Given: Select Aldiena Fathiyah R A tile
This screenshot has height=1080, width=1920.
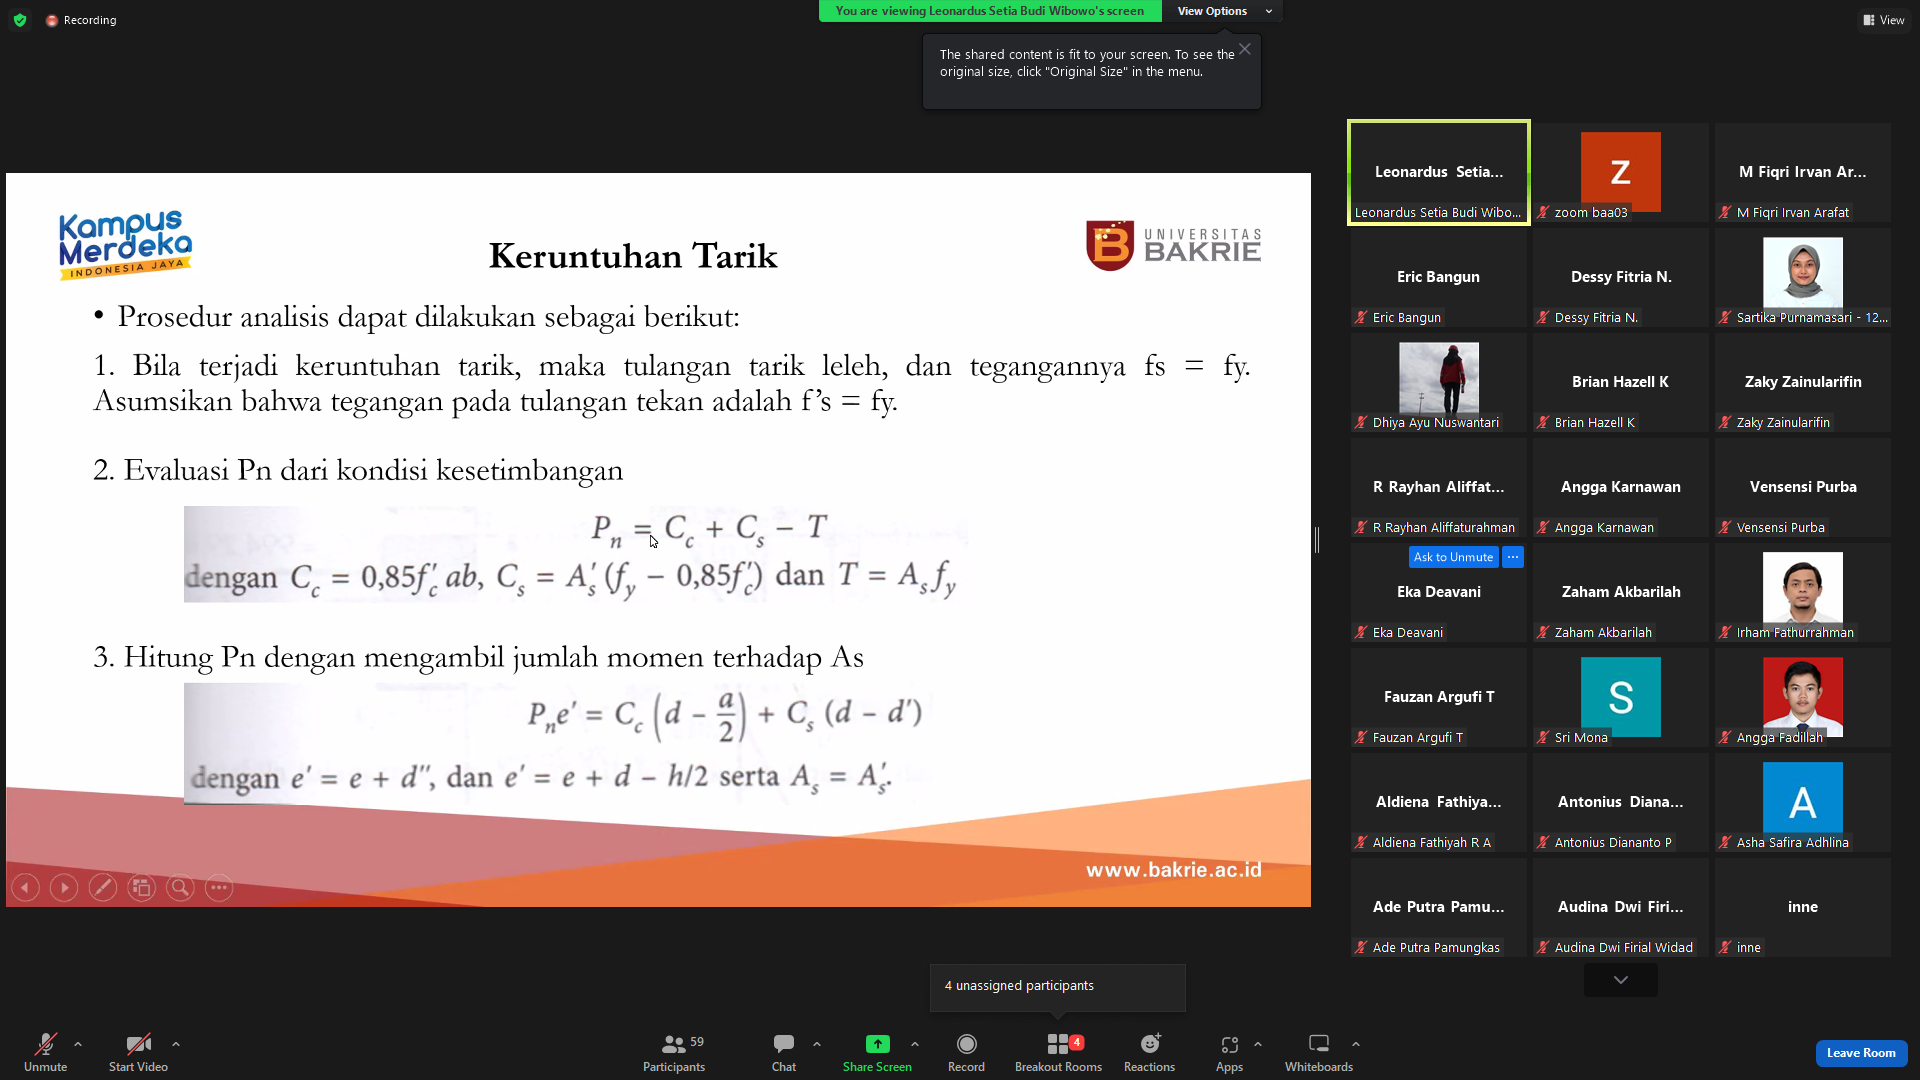Looking at the screenshot, I should (1439, 803).
